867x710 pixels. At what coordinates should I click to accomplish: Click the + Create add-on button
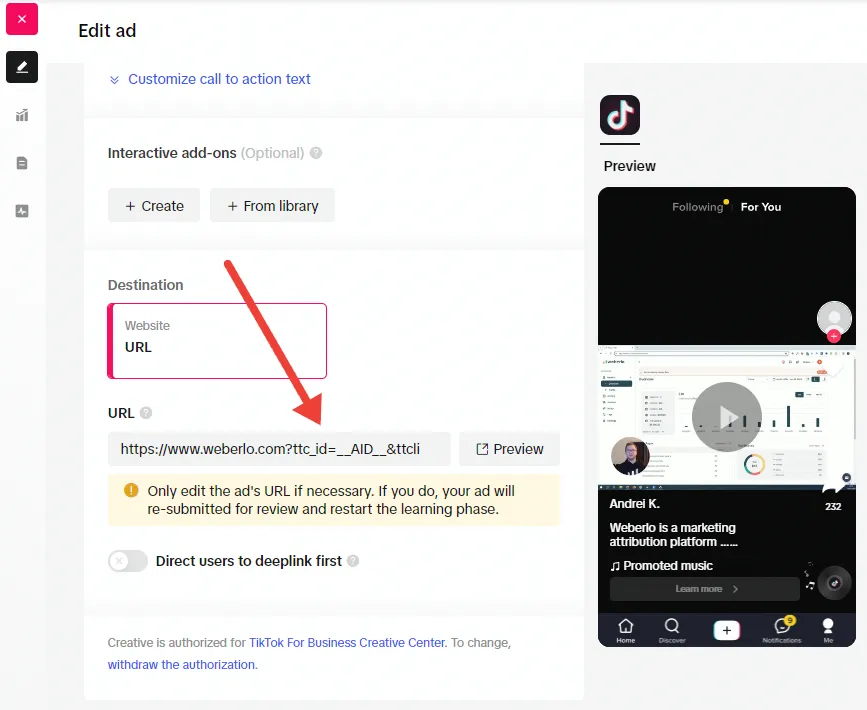click(x=154, y=206)
